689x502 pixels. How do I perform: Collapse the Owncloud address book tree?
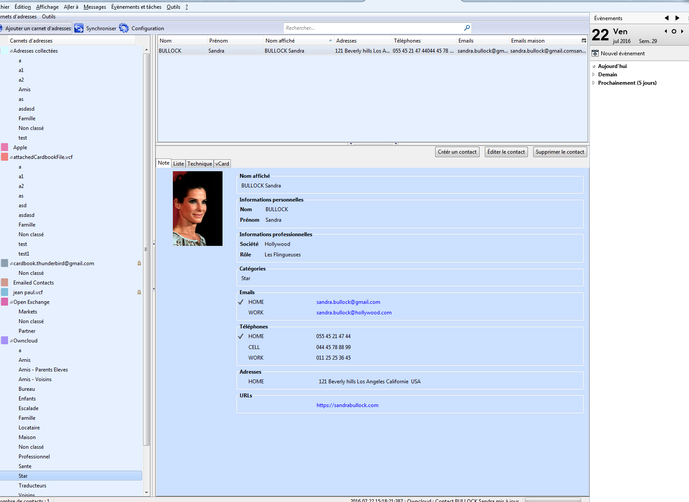10,340
